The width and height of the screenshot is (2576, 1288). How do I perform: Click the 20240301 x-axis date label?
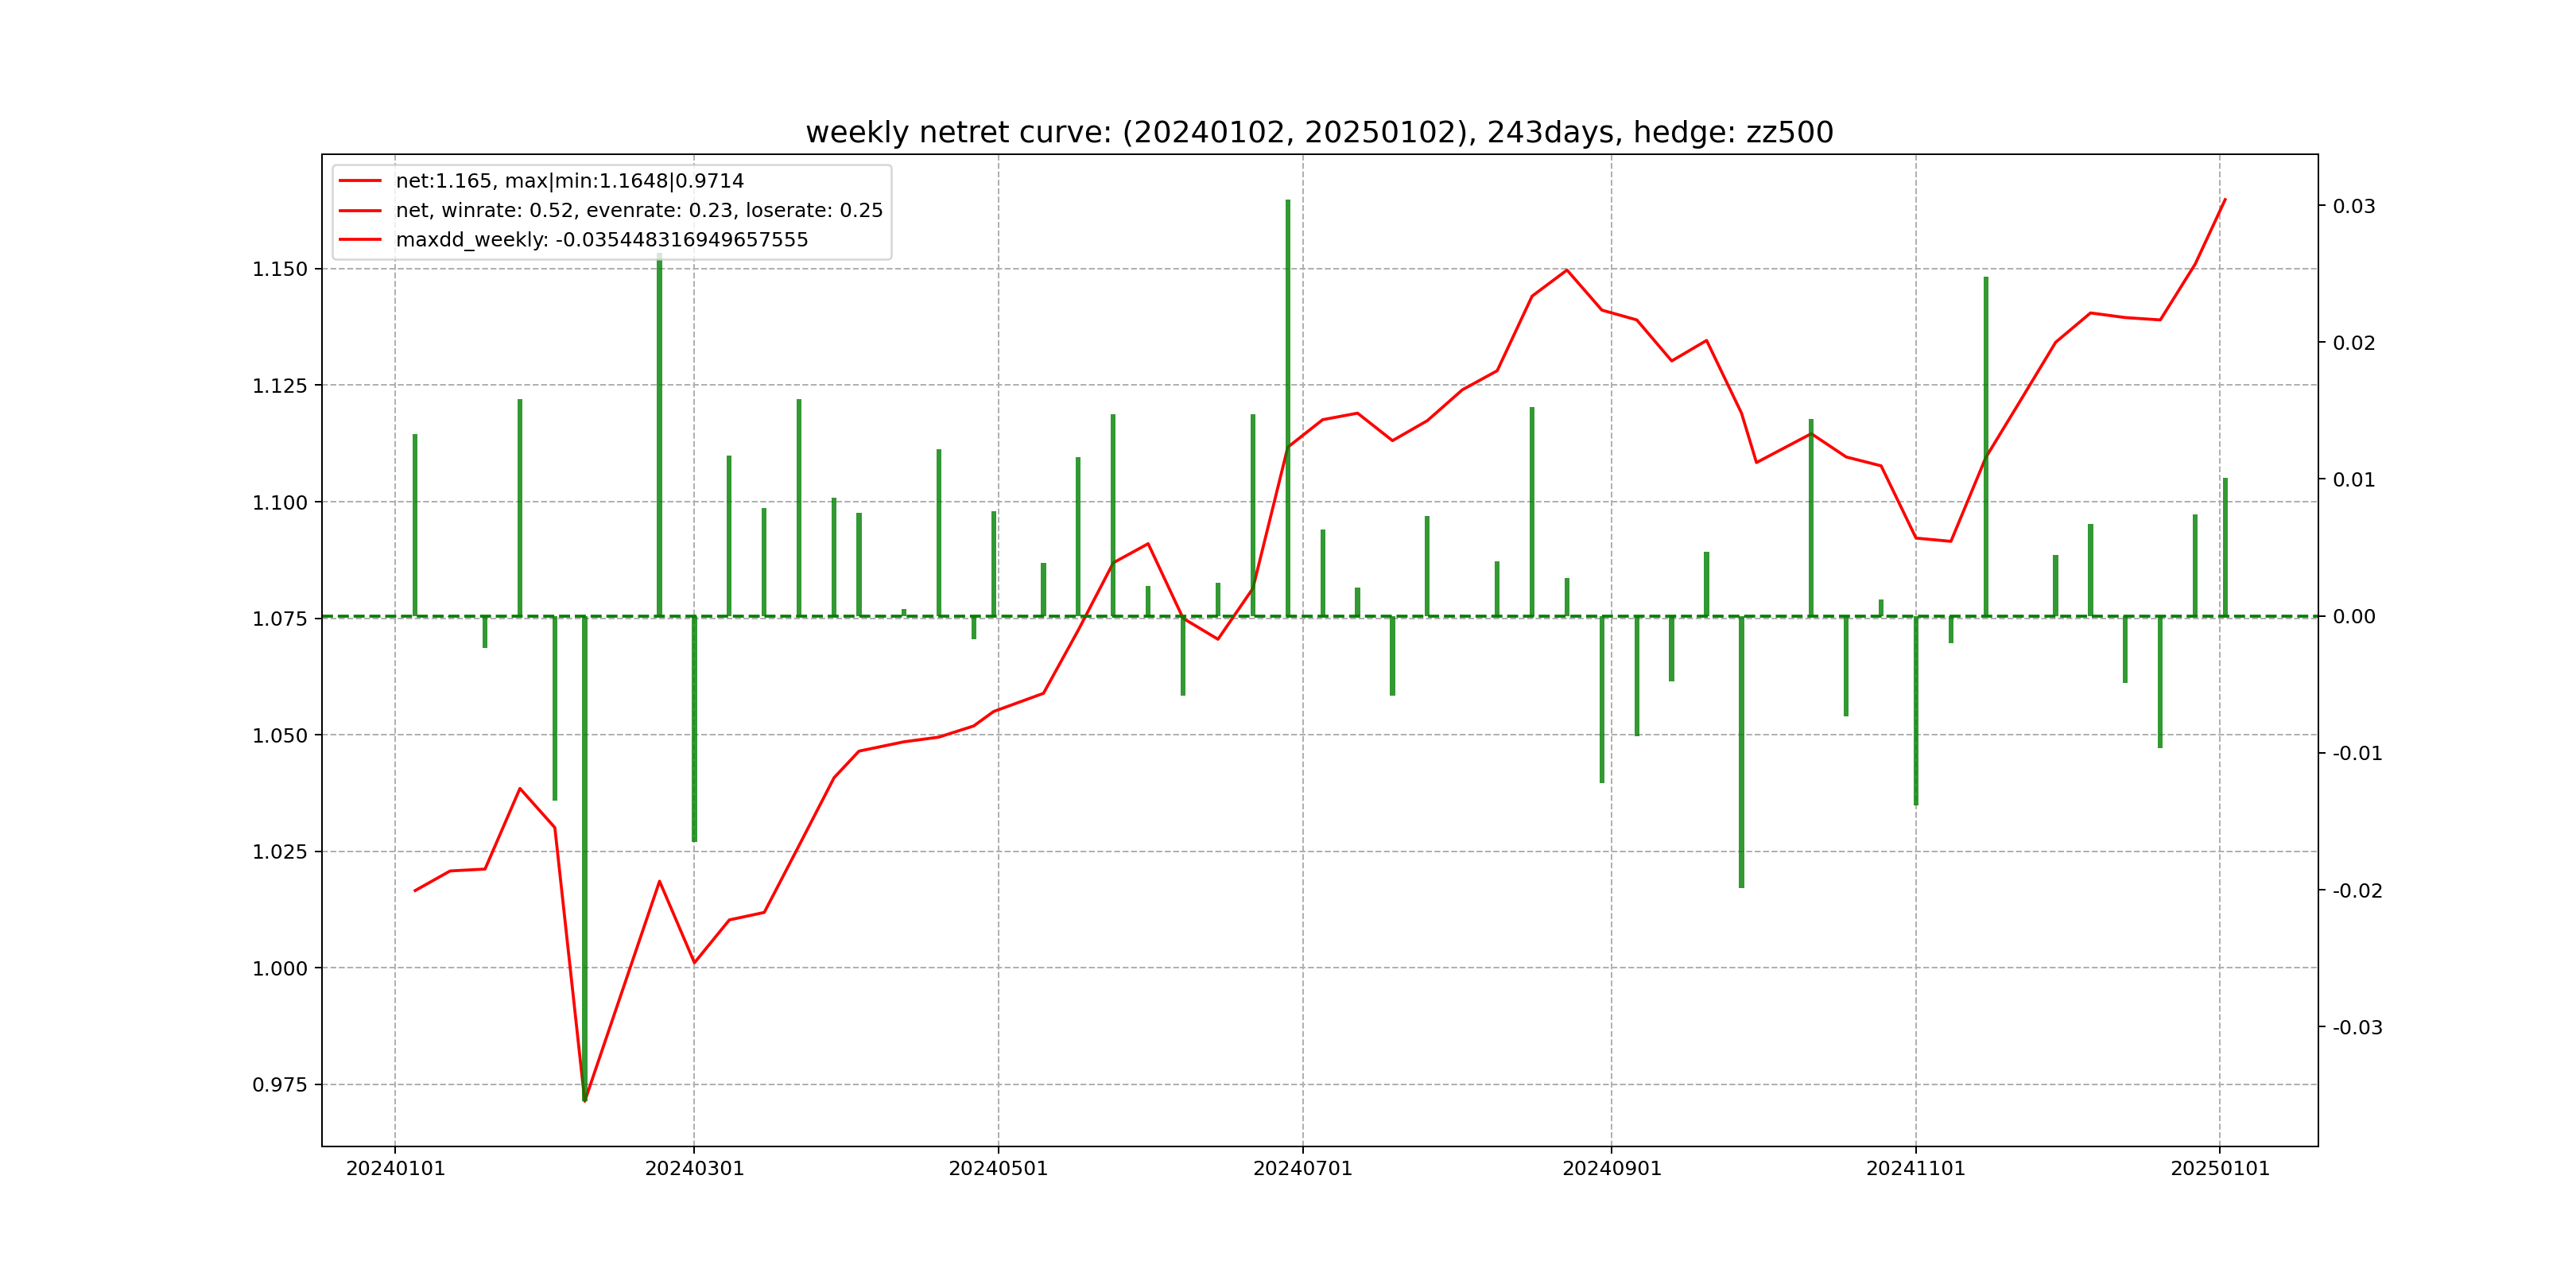[694, 1169]
